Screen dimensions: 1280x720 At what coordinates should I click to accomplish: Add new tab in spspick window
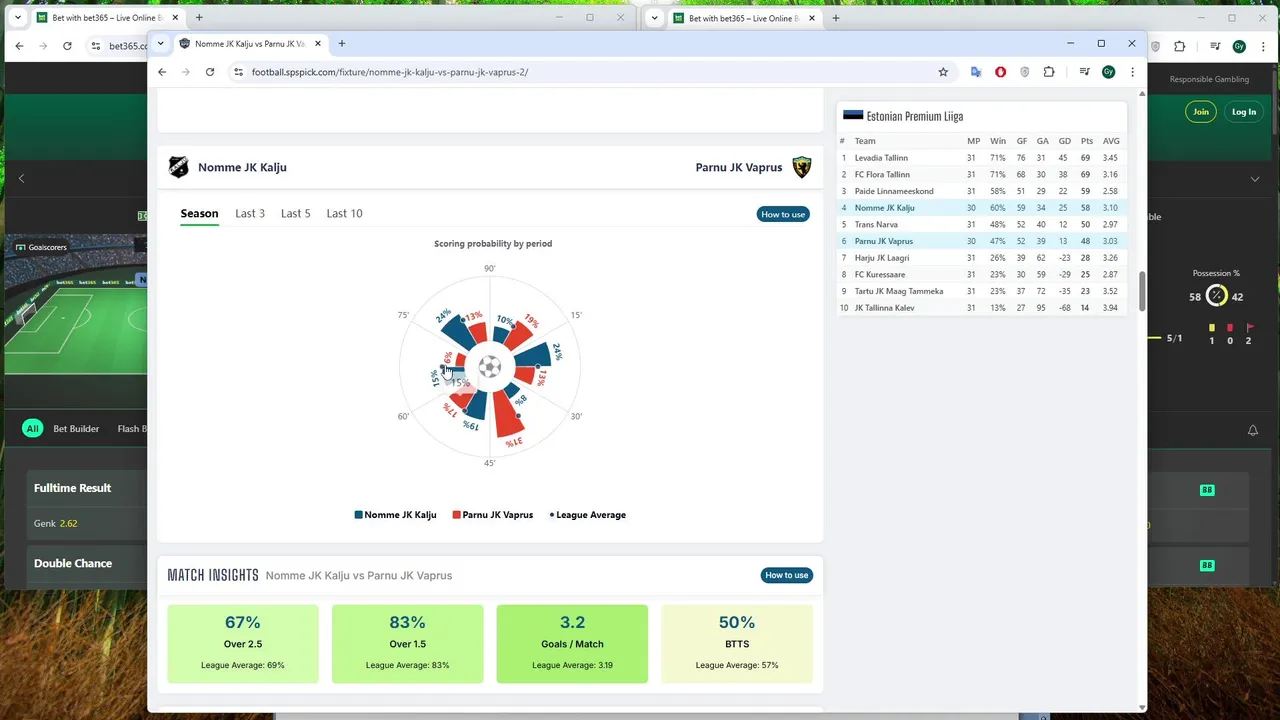(x=342, y=44)
